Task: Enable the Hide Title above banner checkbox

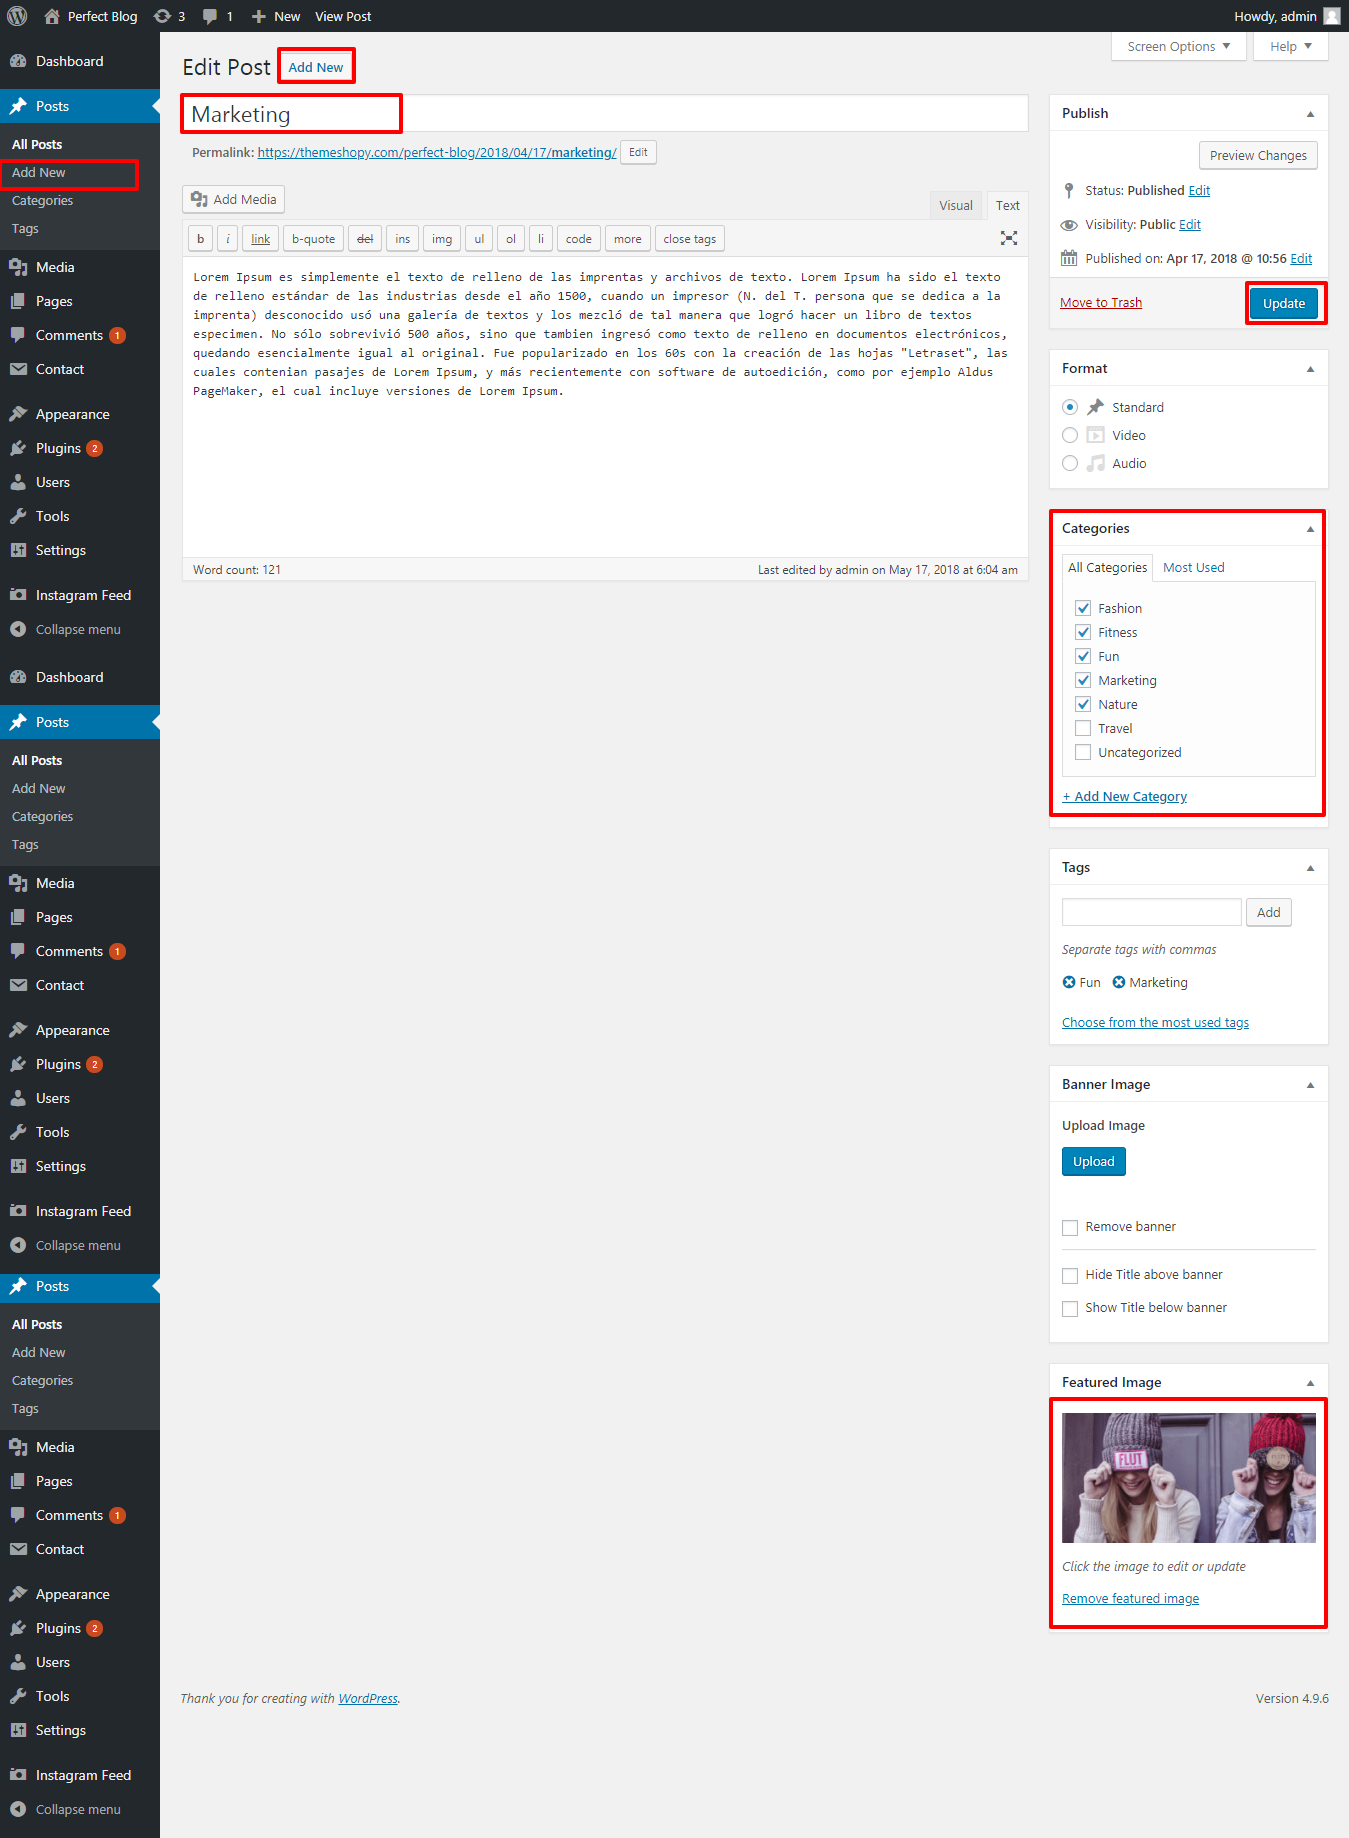Action: tap(1070, 1275)
